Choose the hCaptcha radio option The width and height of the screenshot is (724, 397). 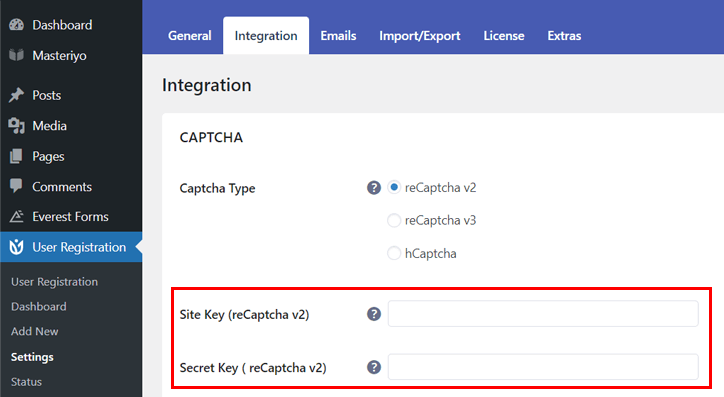tap(394, 253)
